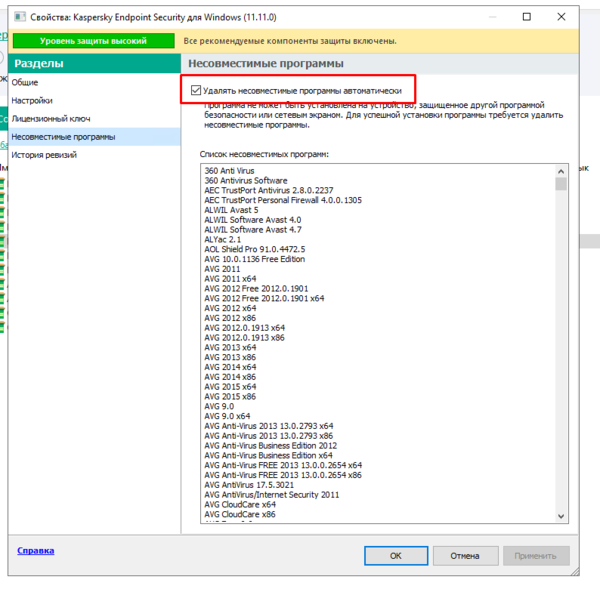The height and width of the screenshot is (589, 600).
Task: Select 'AVG 2012.0.1913 x64' entry
Action: pos(245,328)
